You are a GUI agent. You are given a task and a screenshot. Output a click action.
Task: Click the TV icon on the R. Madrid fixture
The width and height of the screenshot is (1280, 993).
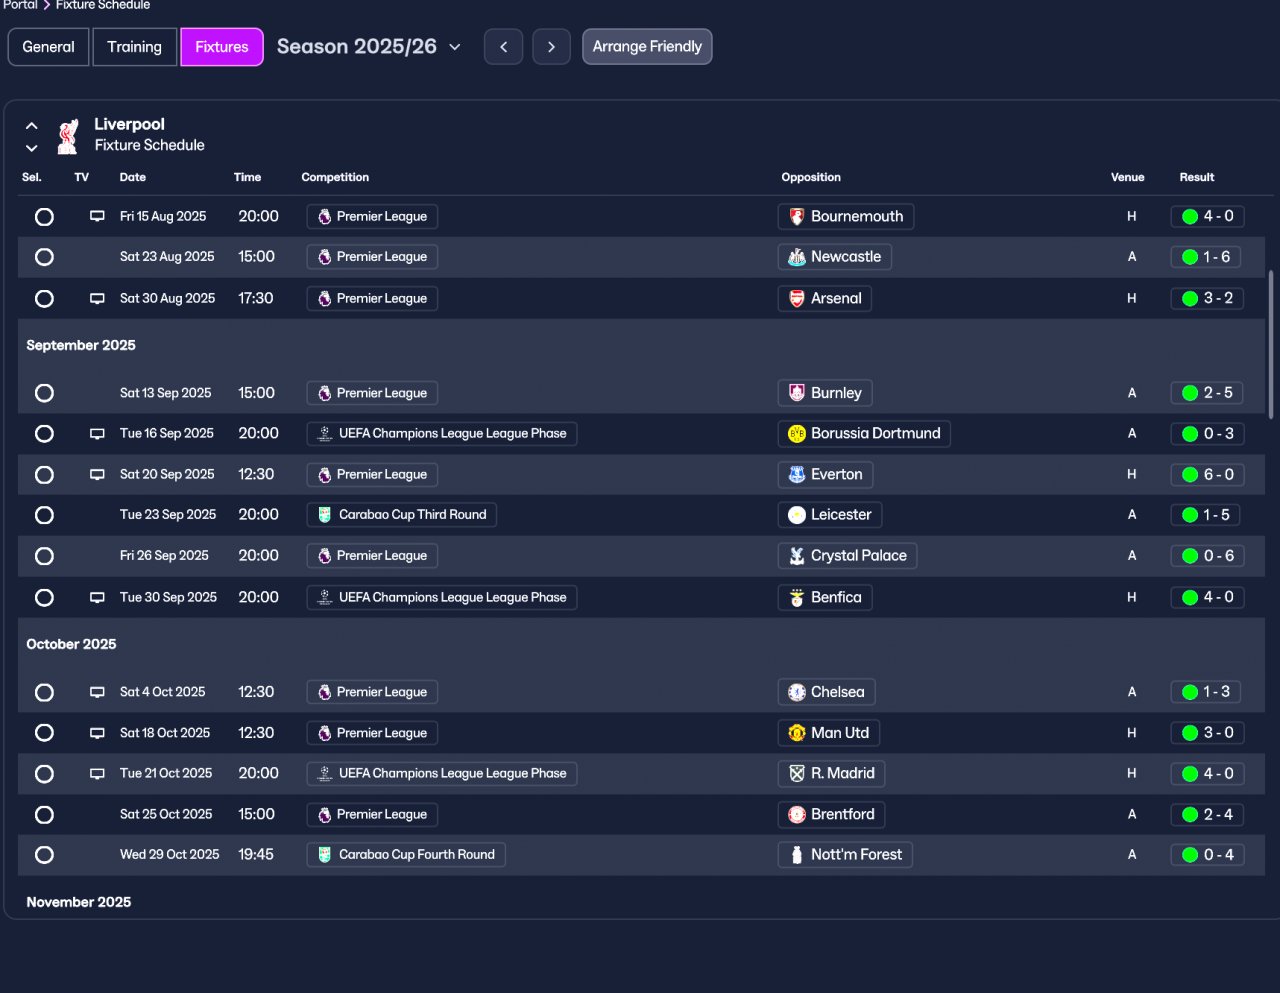[97, 774]
